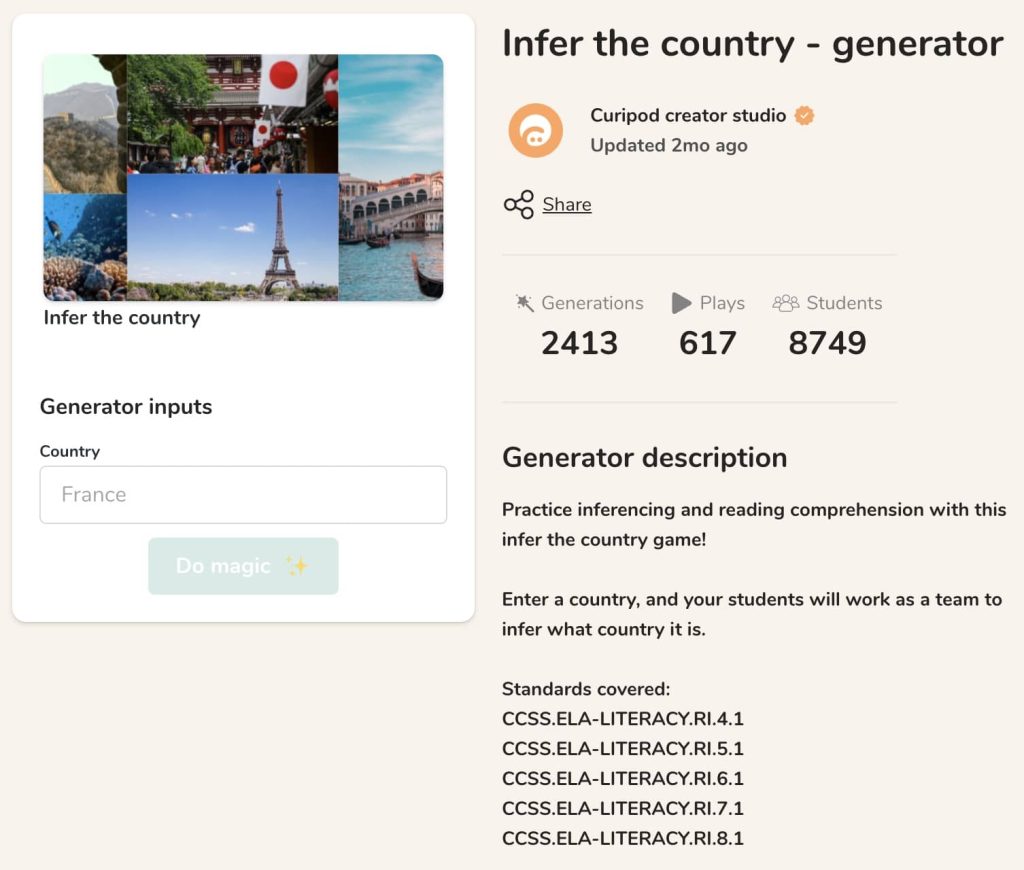This screenshot has height=870, width=1024.
Task: Click the Students count 8749
Action: tap(827, 343)
